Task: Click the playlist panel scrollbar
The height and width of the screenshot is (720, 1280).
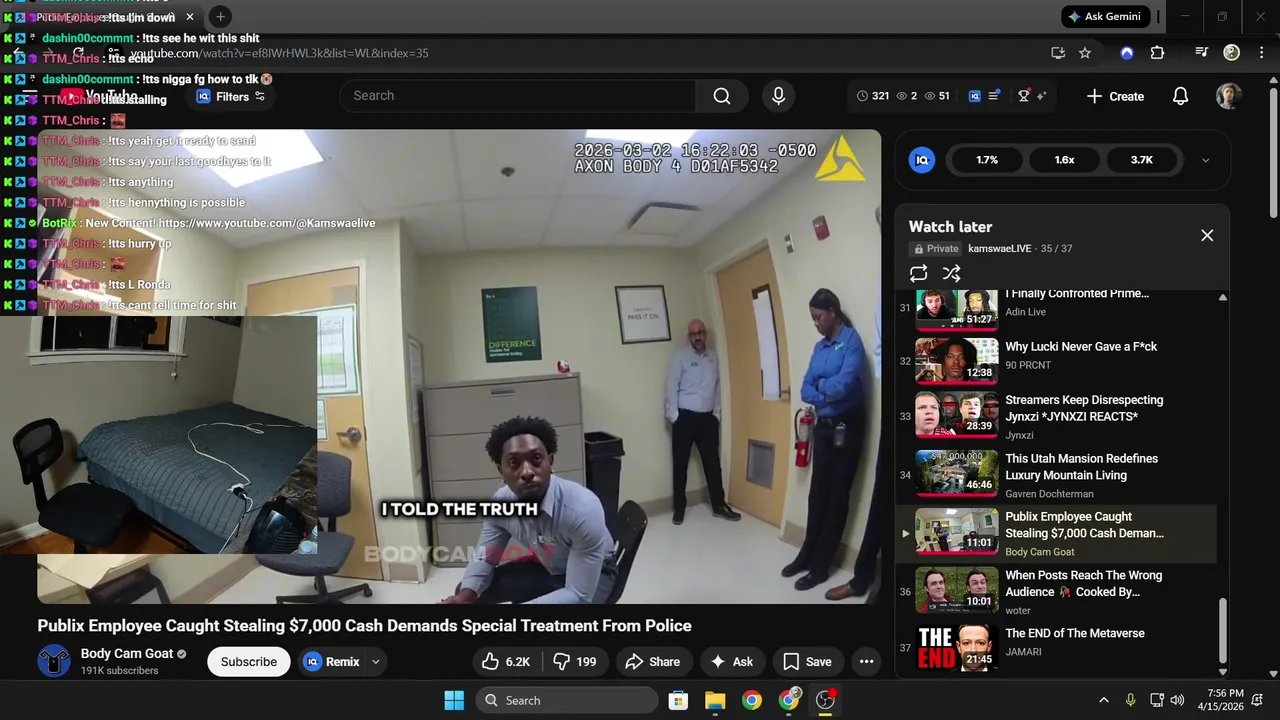Action: coord(1222,630)
